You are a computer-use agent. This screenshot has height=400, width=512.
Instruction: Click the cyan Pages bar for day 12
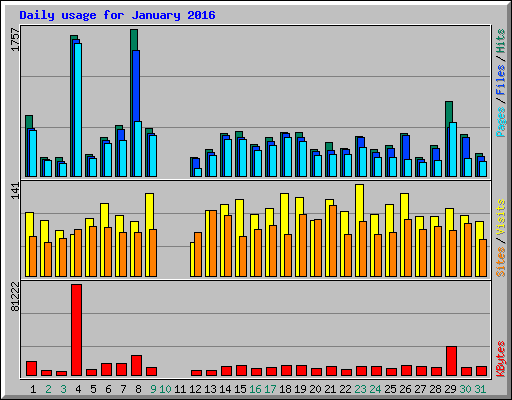[x=198, y=172]
